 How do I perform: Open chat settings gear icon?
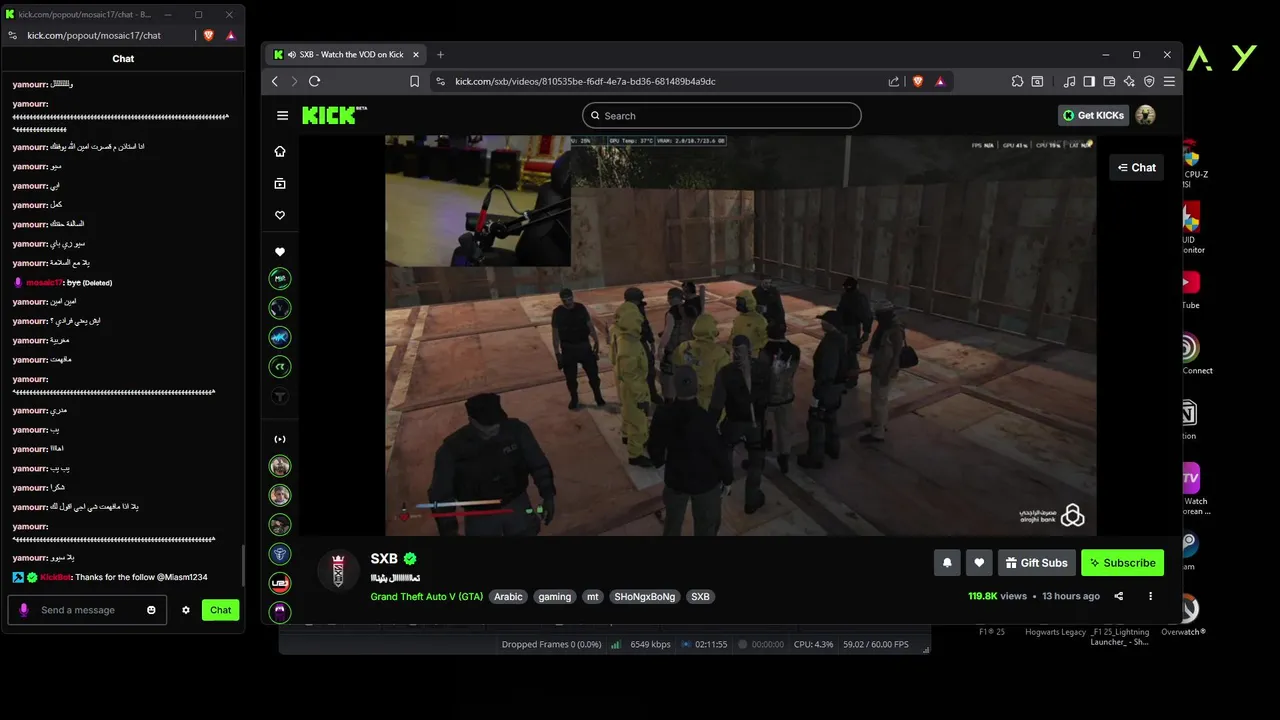coord(186,610)
